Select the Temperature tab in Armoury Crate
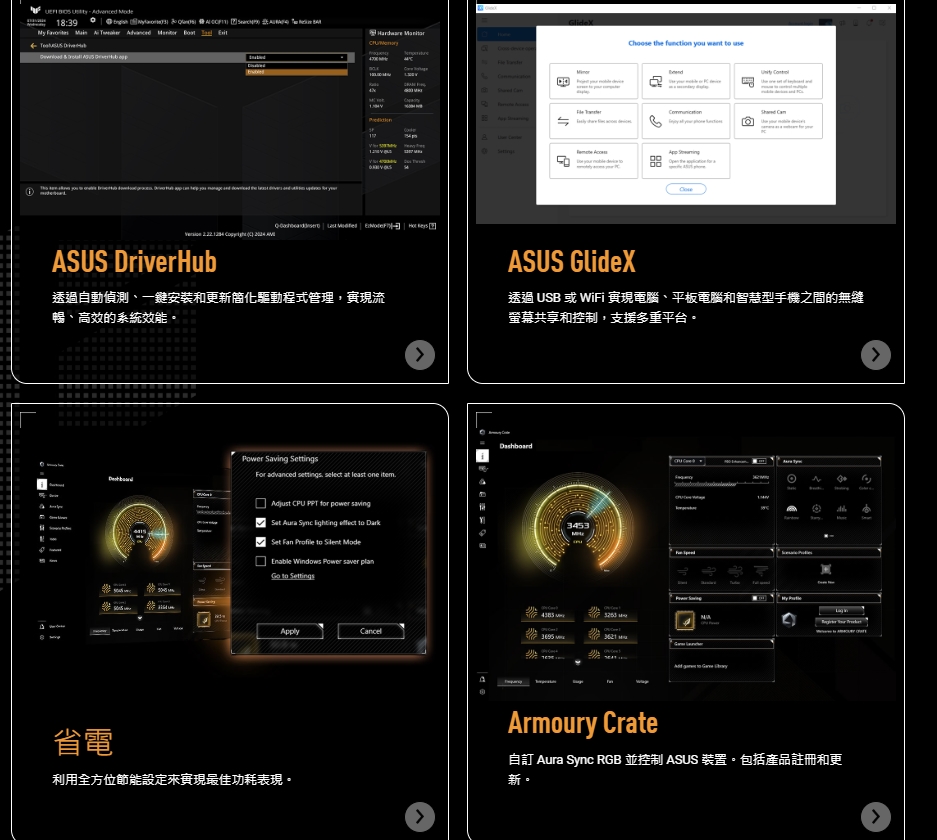The width and height of the screenshot is (937, 840). [x=545, y=682]
